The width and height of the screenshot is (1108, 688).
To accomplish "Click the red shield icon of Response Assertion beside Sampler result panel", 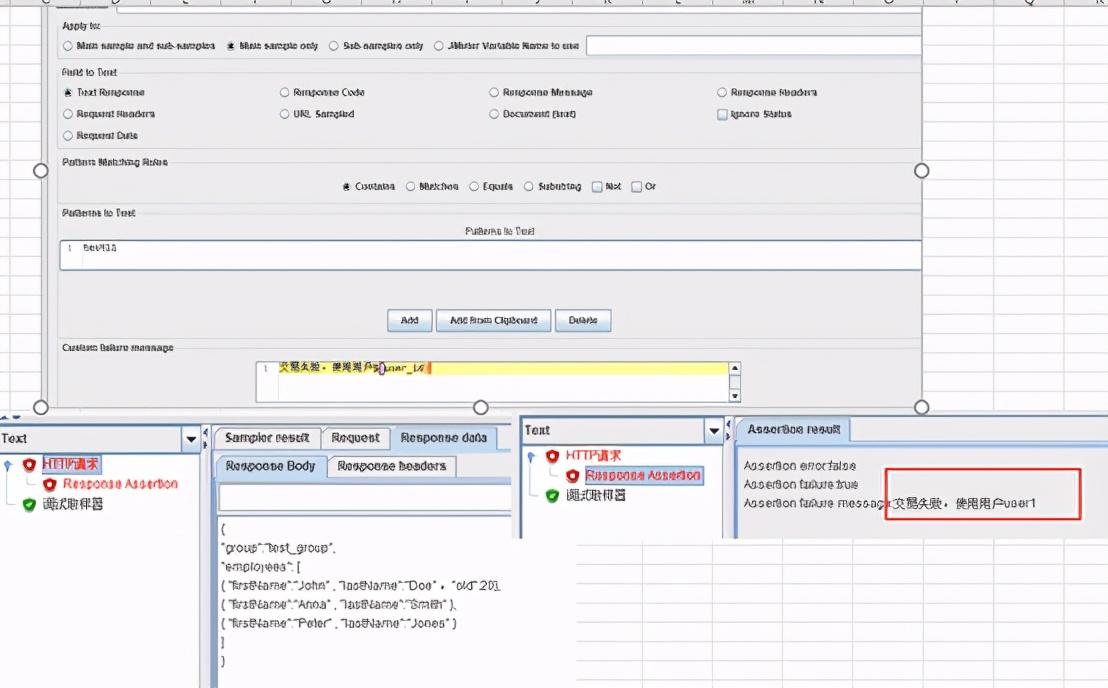I will click(x=49, y=485).
